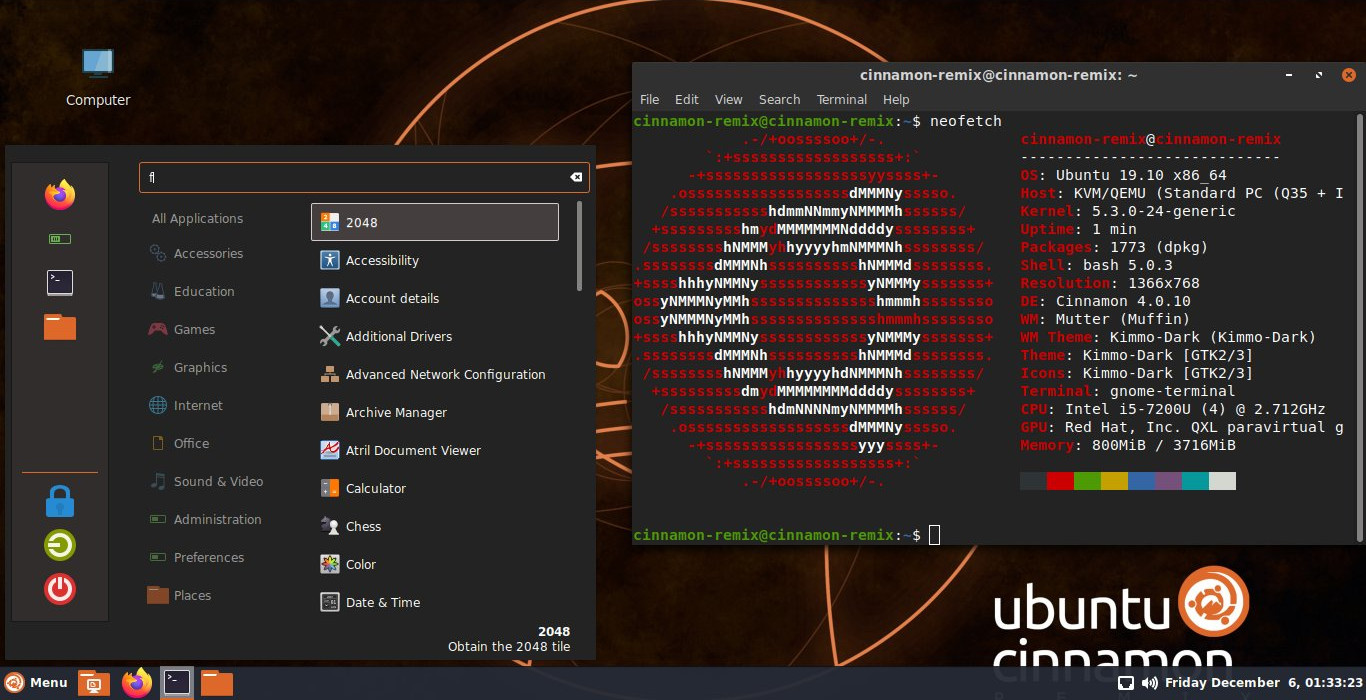
Task: Launch Firefox from the bottom panel
Action: (137, 683)
